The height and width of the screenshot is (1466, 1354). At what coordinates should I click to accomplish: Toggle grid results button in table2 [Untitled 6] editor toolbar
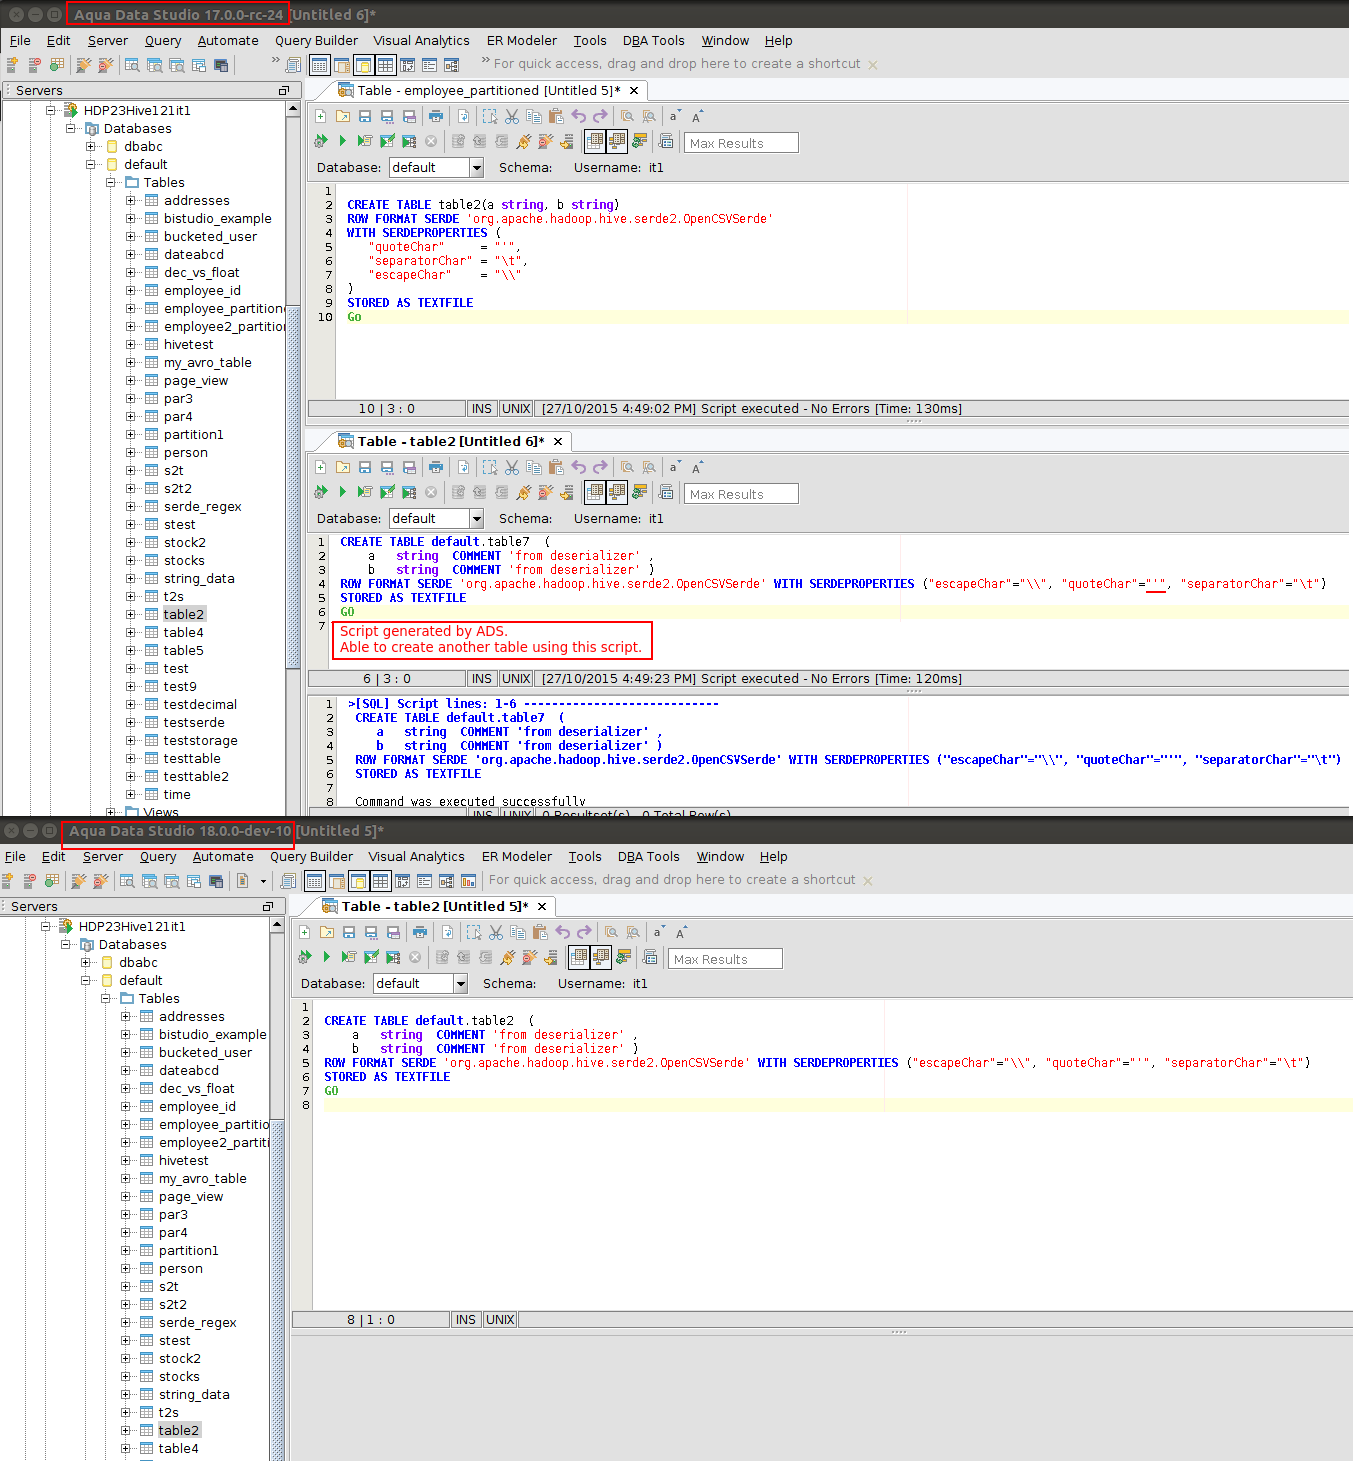pyautogui.click(x=595, y=492)
